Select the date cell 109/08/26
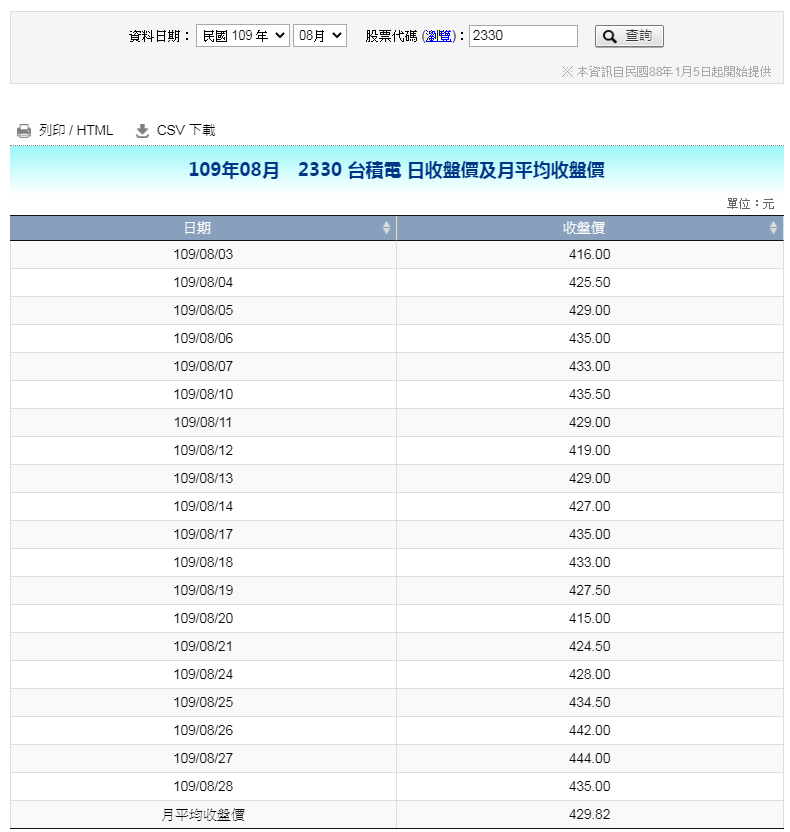The width and height of the screenshot is (790, 832). pyautogui.click(x=203, y=731)
